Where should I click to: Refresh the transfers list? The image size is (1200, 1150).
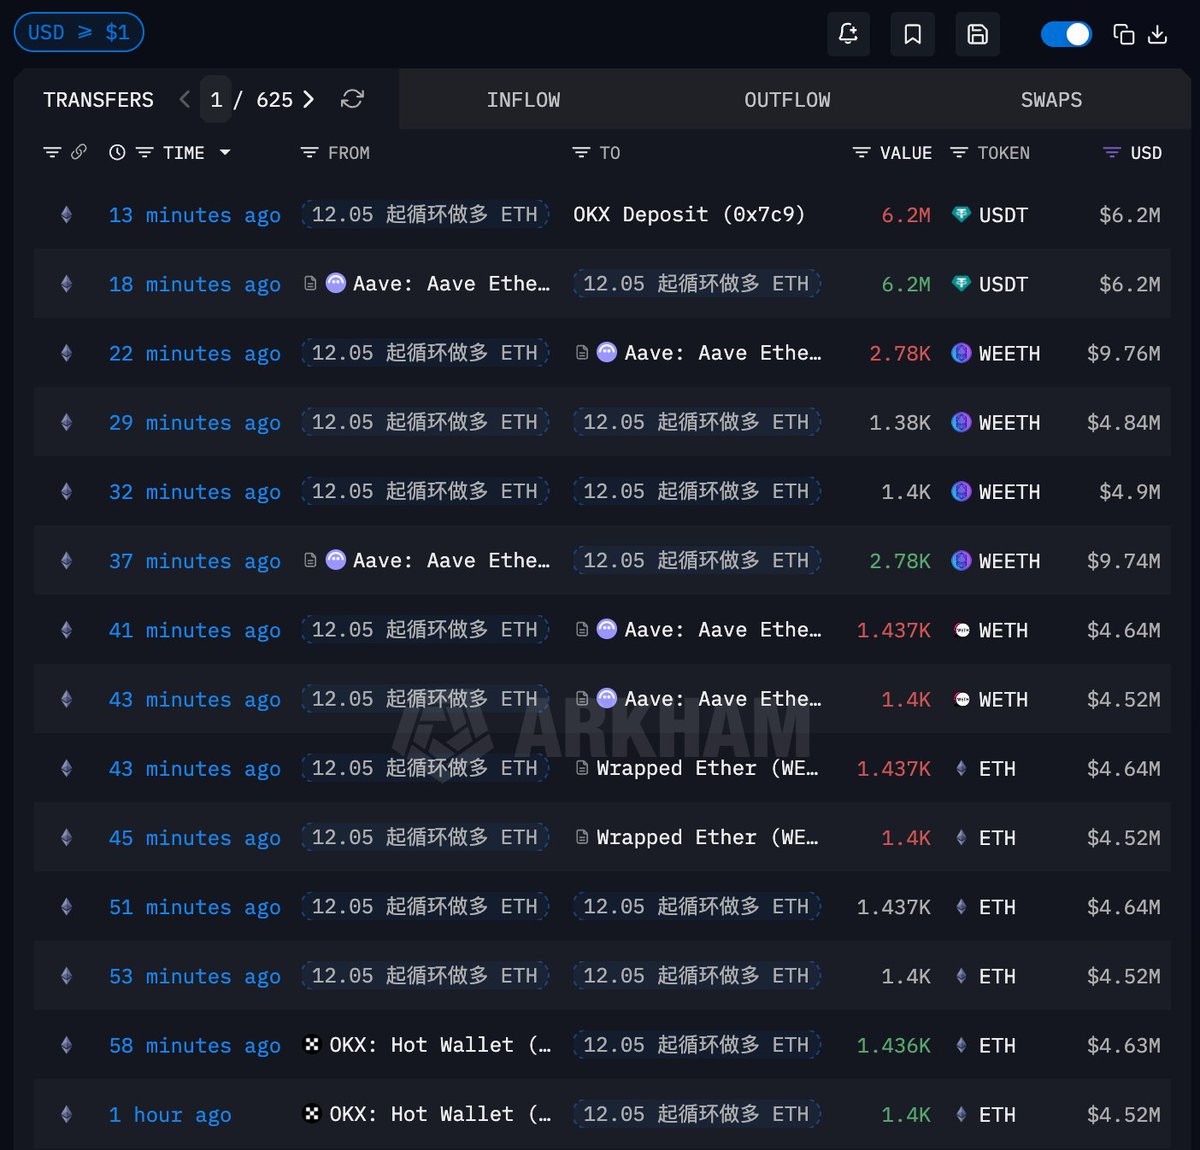pyautogui.click(x=352, y=99)
